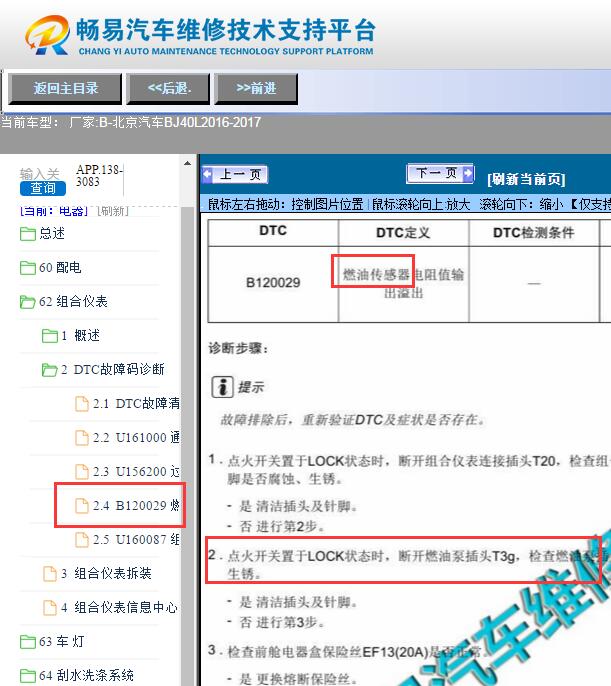Click page icon of 4 组合仪表信息中心
Image resolution: width=611 pixels, height=686 pixels.
50,608
